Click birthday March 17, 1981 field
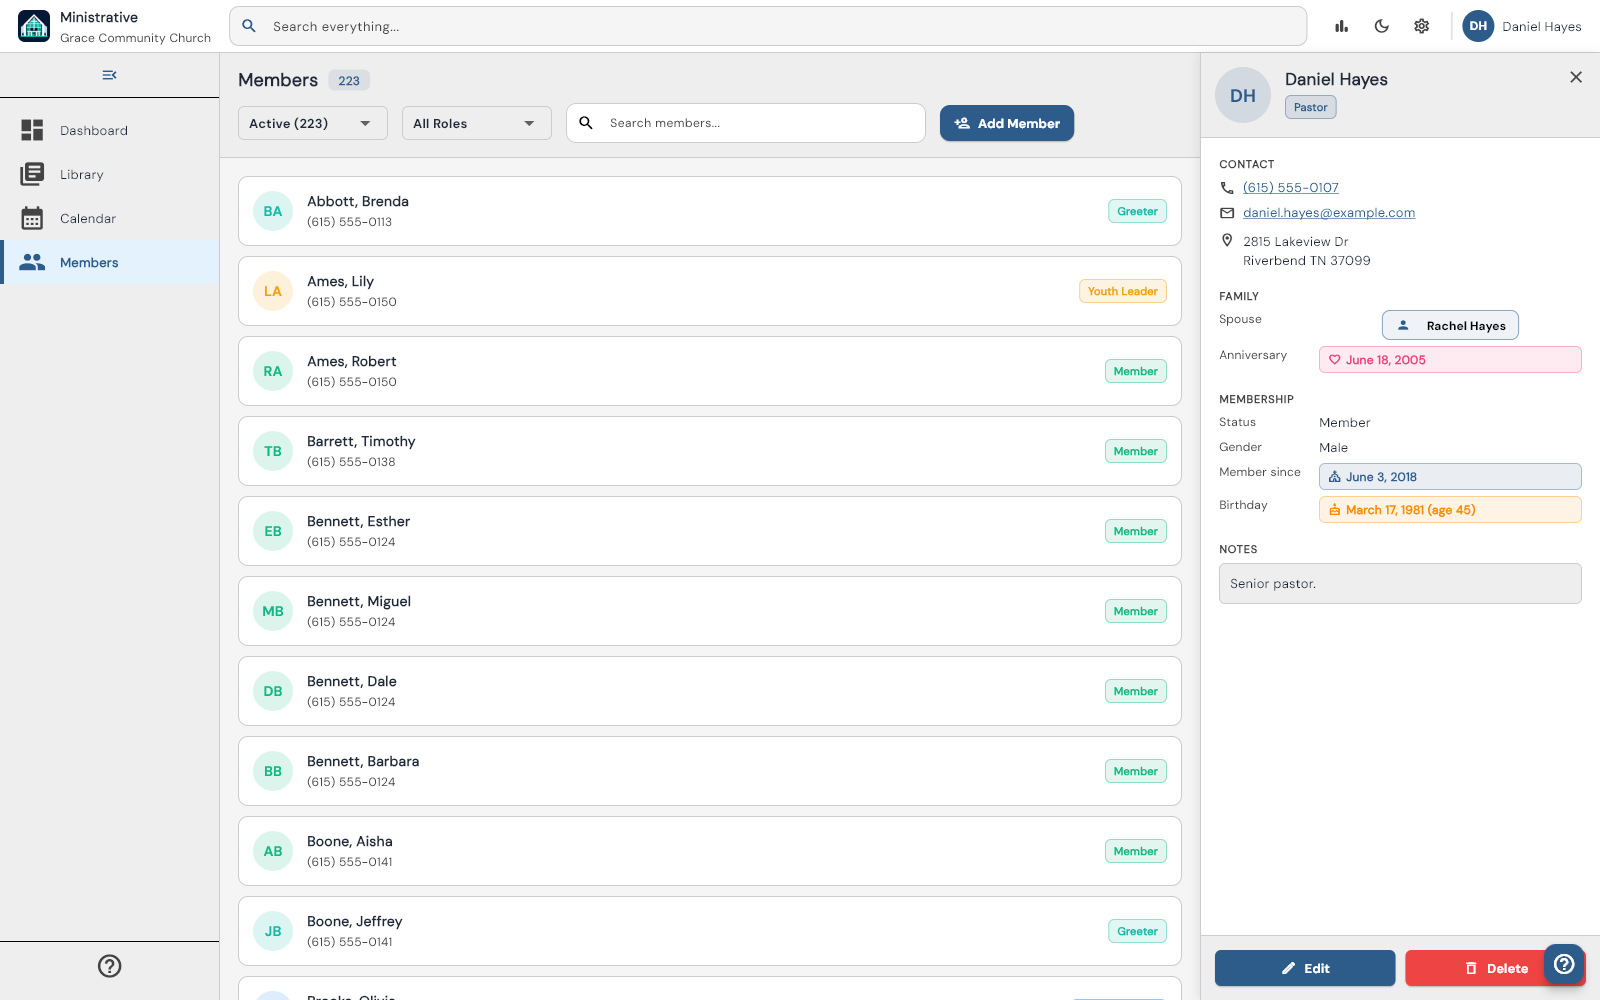 coord(1450,509)
